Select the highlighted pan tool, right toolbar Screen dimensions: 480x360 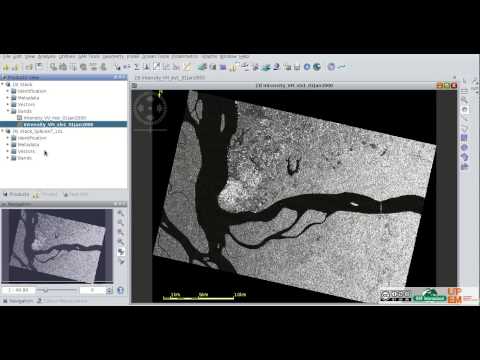pyautogui.click(x=465, y=109)
